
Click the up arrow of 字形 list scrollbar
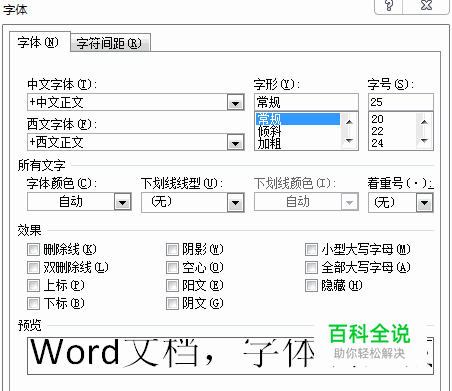pyautogui.click(x=349, y=122)
